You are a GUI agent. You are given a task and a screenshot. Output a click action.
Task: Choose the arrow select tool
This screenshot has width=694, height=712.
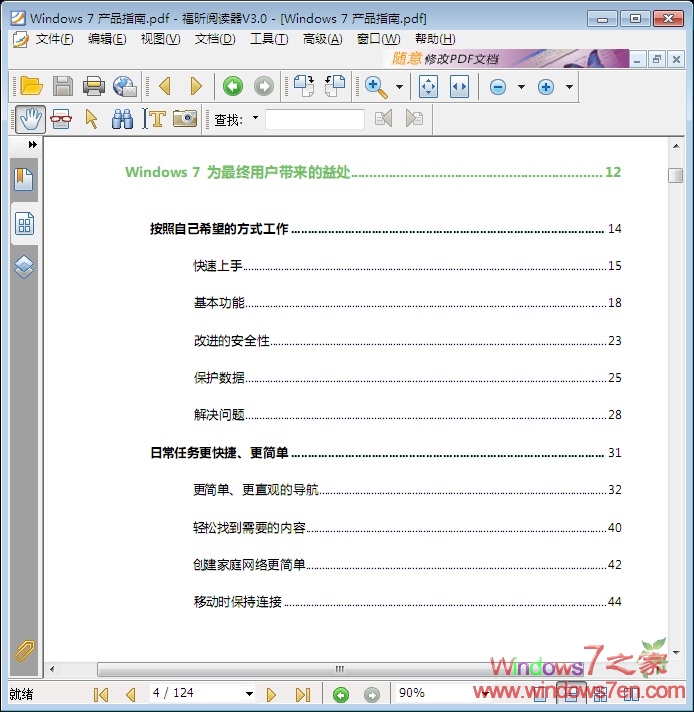pos(91,119)
